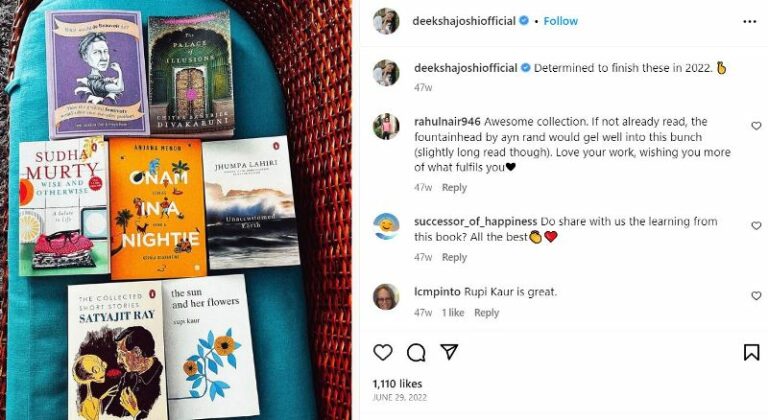Click the books post photo
This screenshot has height=420, width=768.
pos(176,210)
